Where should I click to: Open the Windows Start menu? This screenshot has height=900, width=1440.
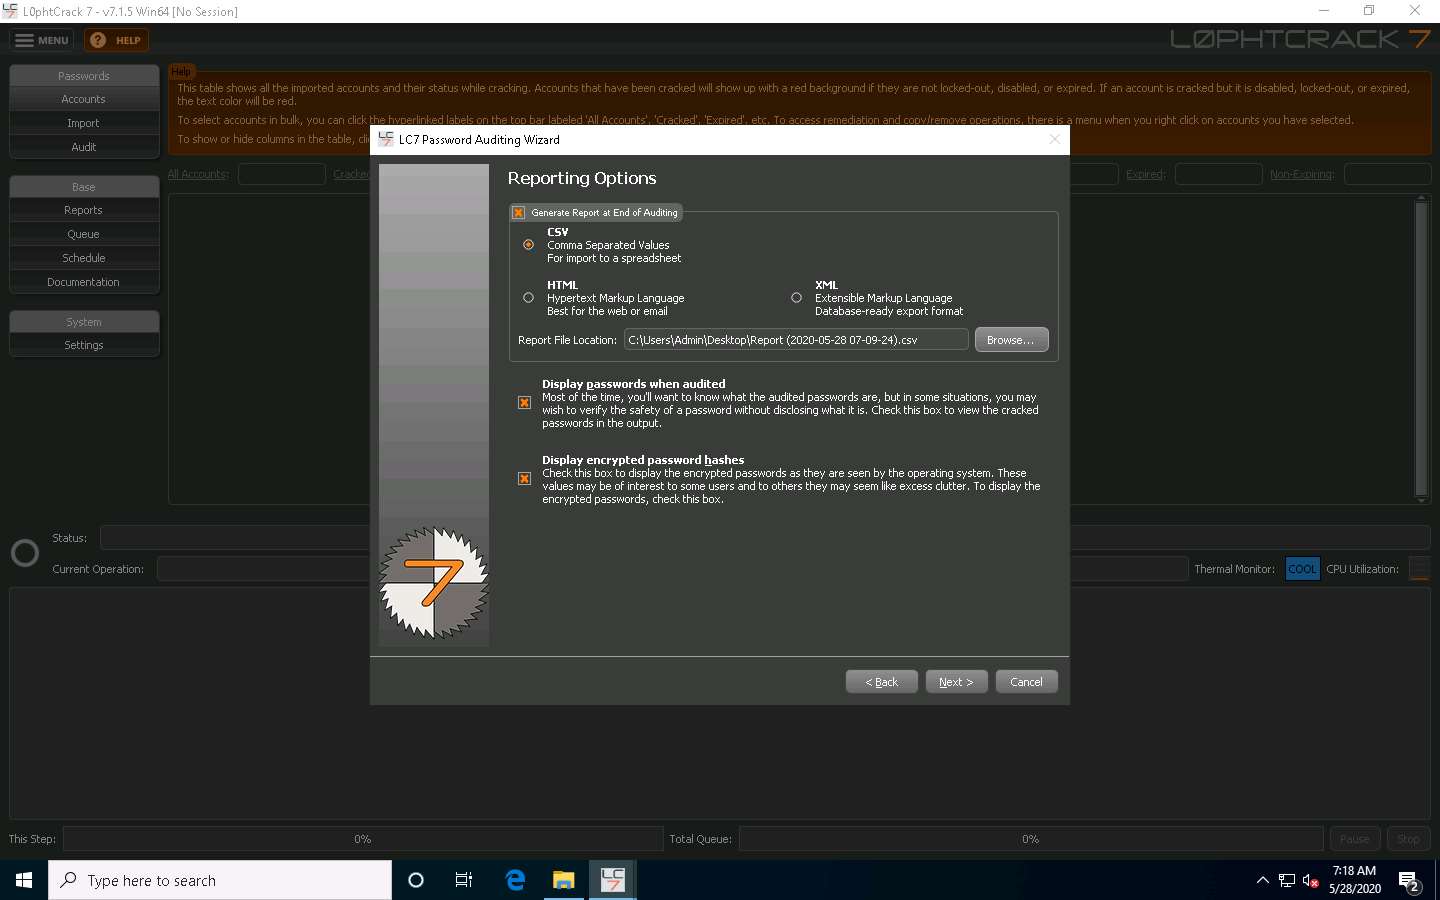(24, 880)
